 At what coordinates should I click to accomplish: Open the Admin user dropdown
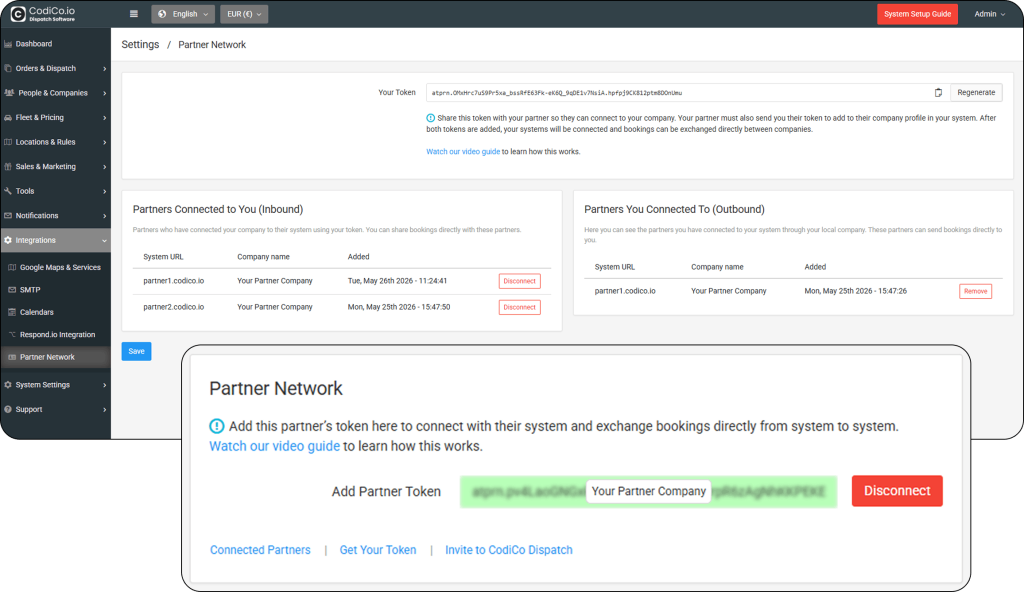click(989, 14)
